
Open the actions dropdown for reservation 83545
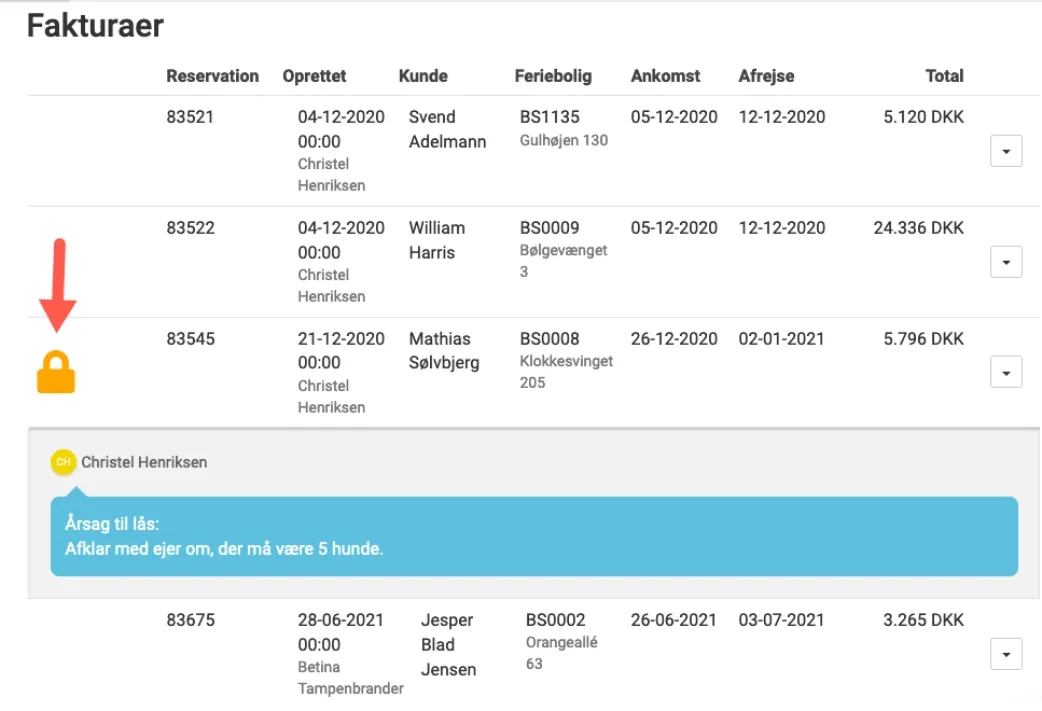[1005, 373]
